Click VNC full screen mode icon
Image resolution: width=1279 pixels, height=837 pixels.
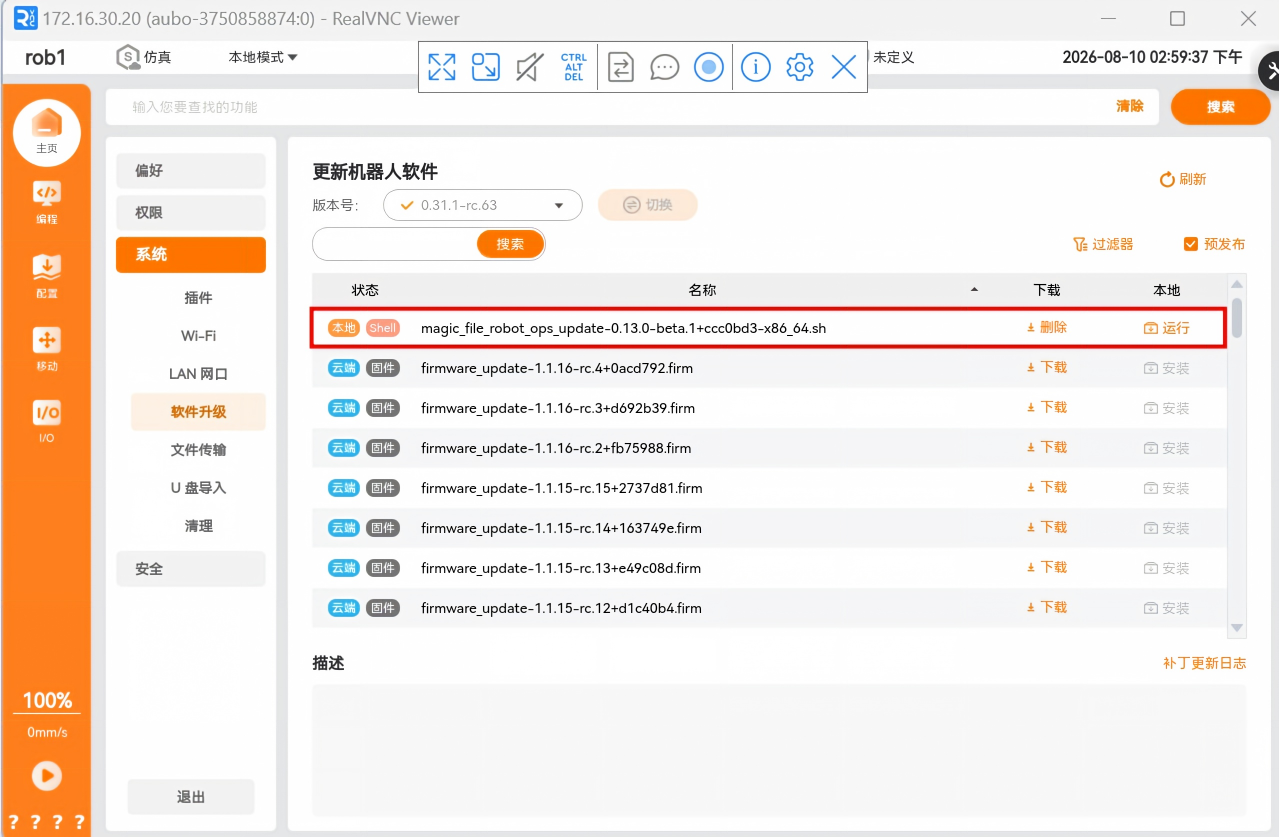point(442,67)
